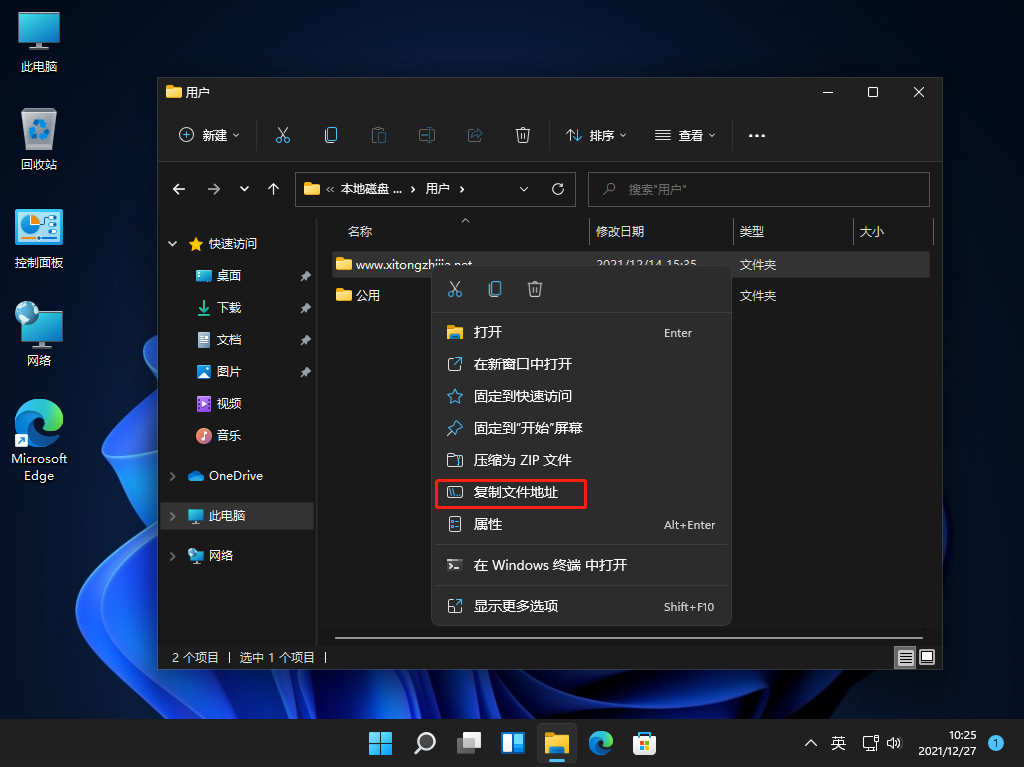Click the Delete trash icon in the toolbar
1024x767 pixels.
523,135
